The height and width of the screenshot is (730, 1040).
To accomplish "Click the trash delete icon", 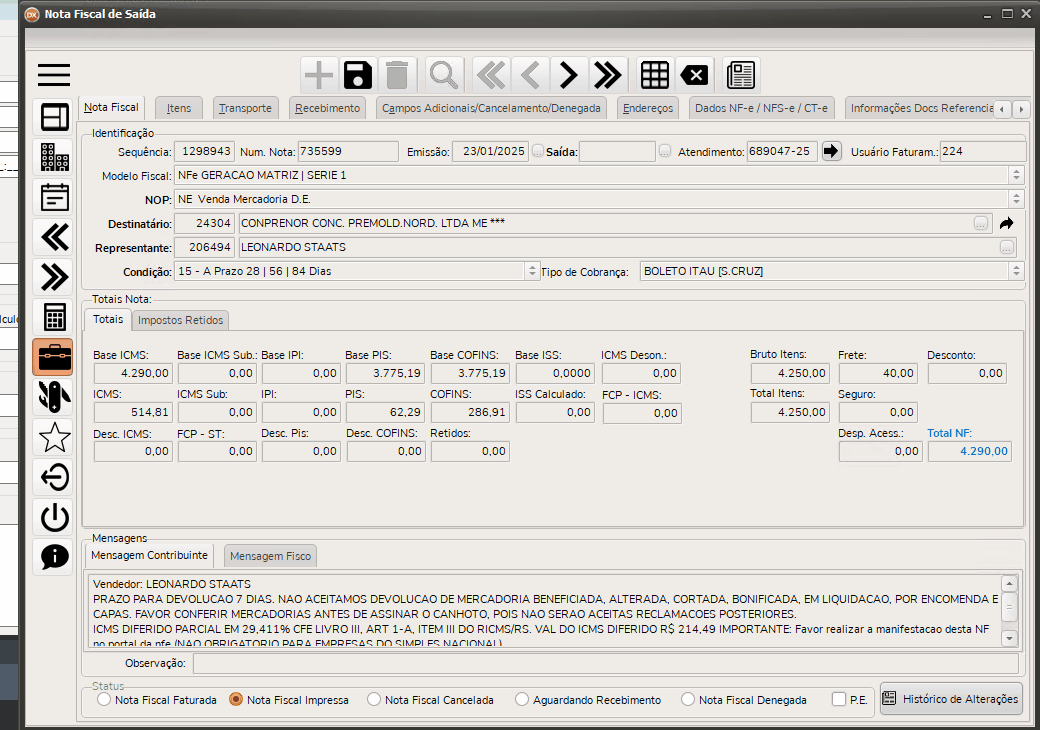I will (397, 75).
